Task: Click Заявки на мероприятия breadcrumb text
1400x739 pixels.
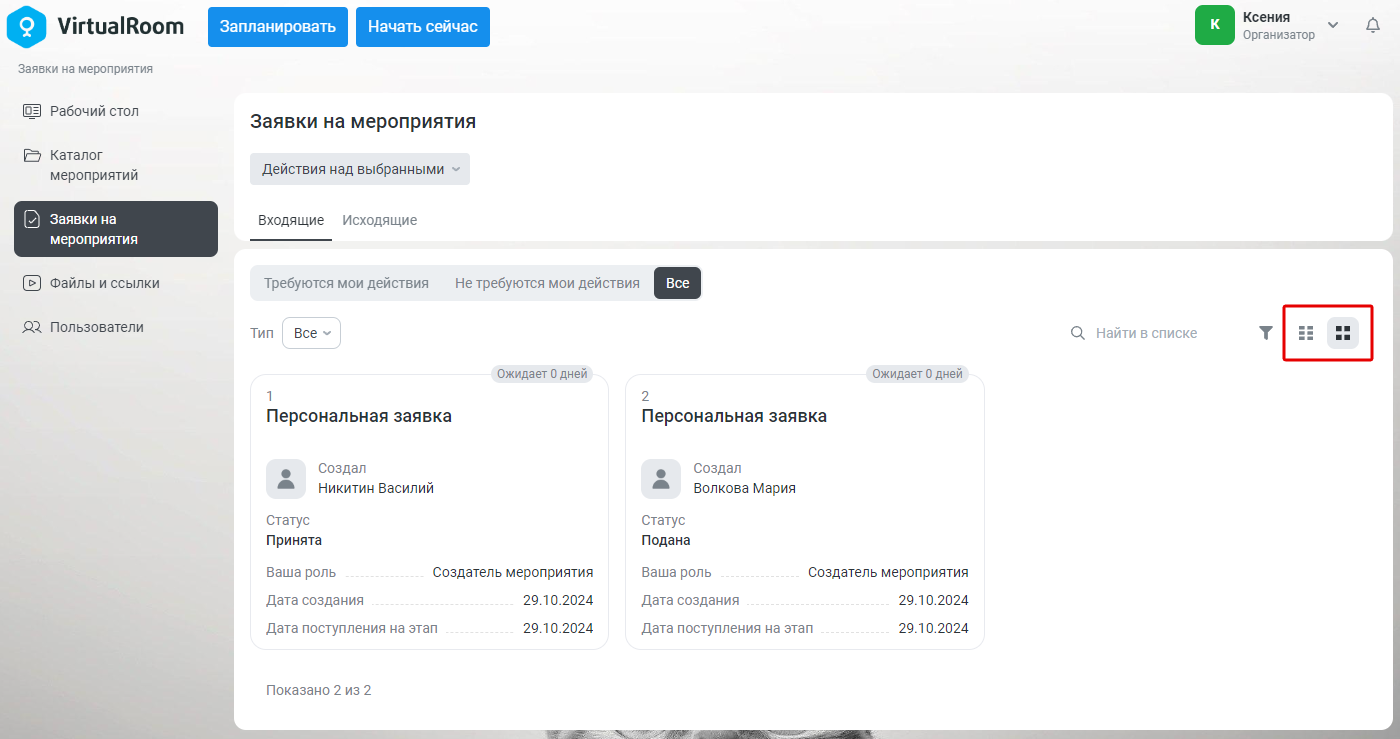Action: coord(85,69)
